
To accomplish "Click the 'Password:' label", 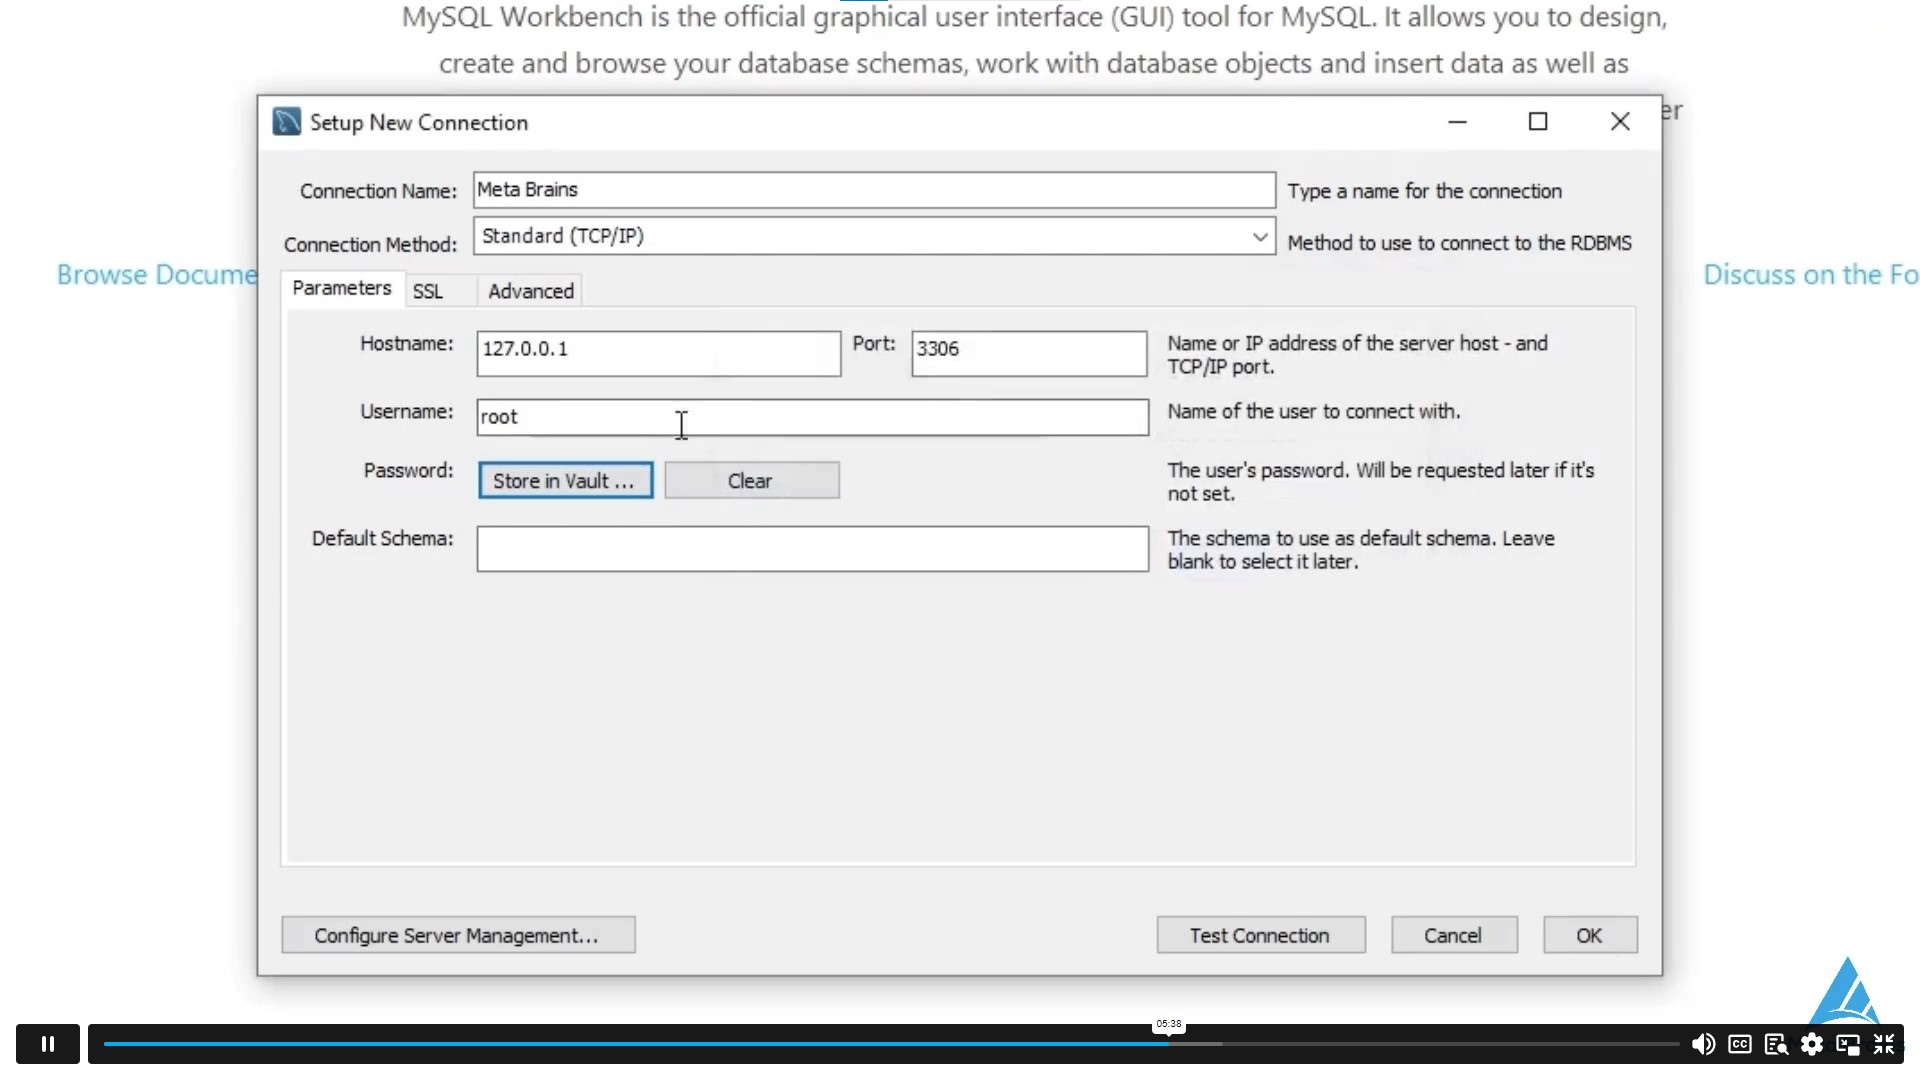I will pos(408,470).
